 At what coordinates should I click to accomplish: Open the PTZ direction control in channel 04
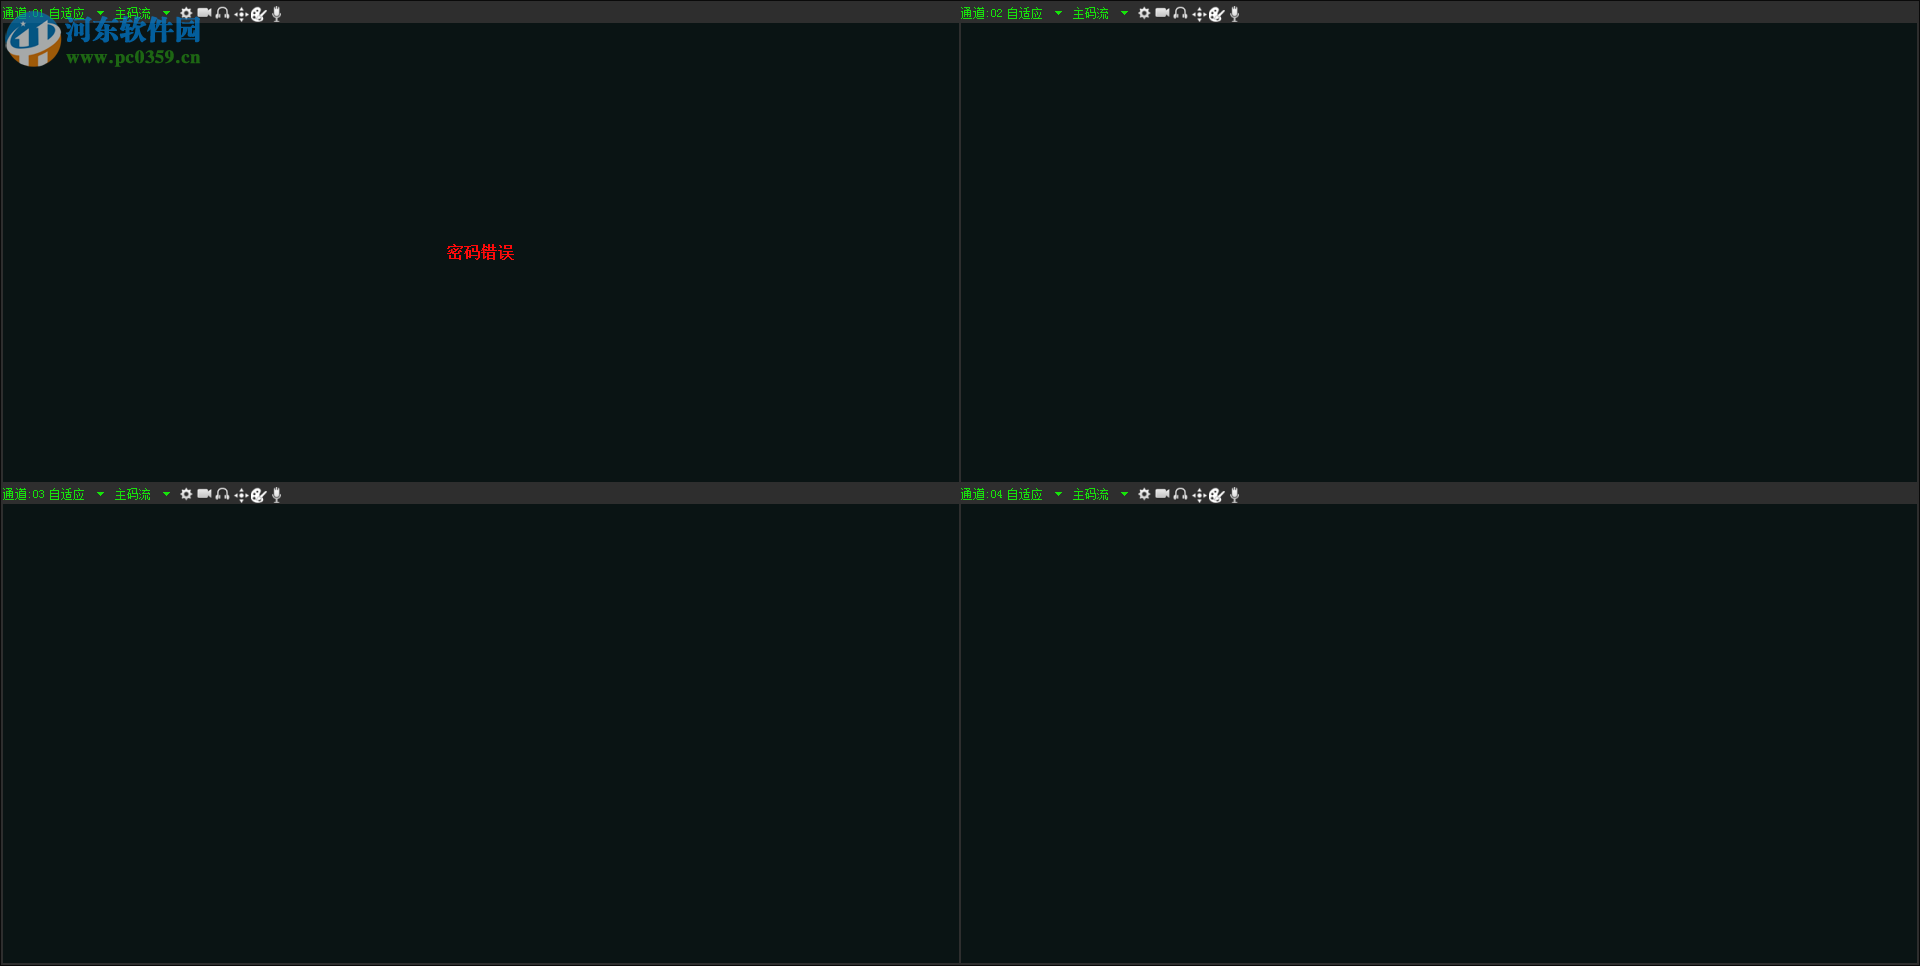point(1199,495)
